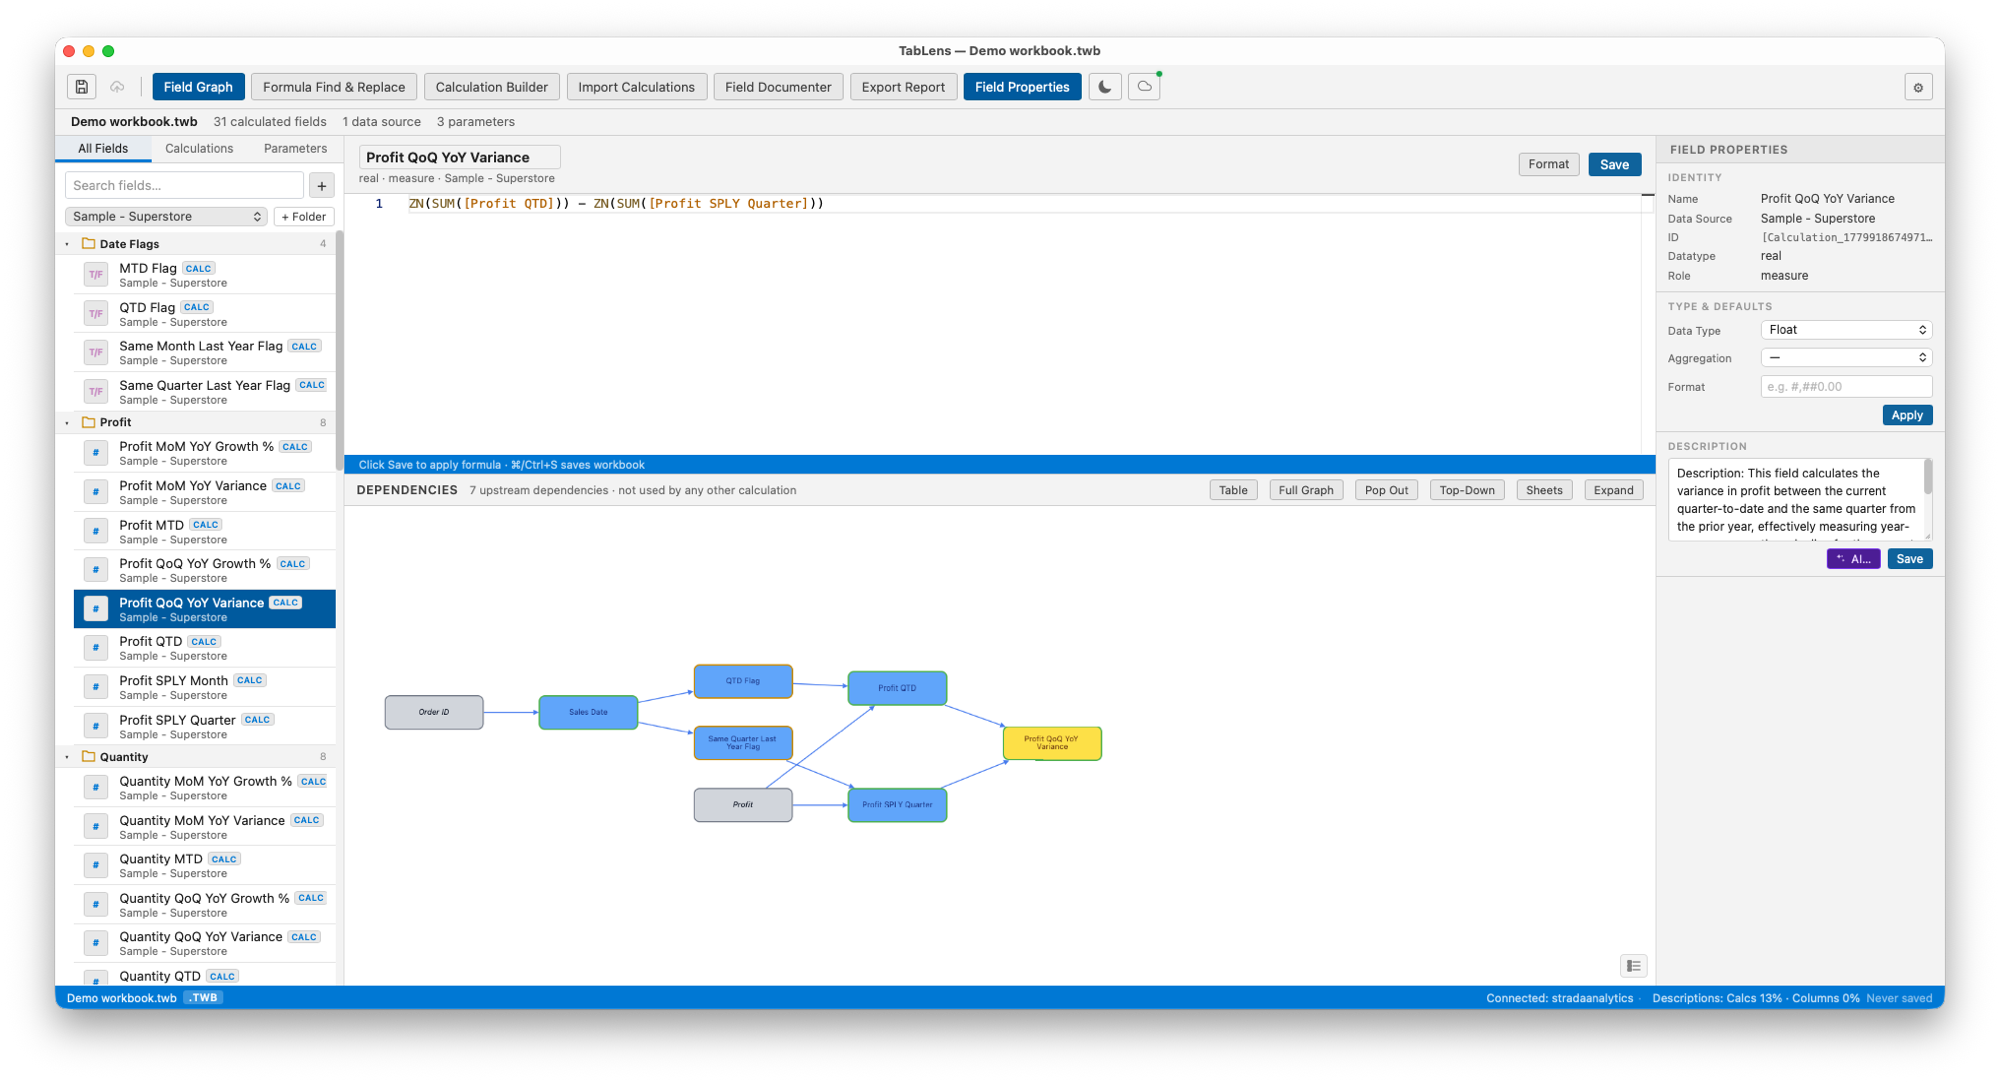Open the Calculation Builder
The image size is (2000, 1082).
pos(491,87)
